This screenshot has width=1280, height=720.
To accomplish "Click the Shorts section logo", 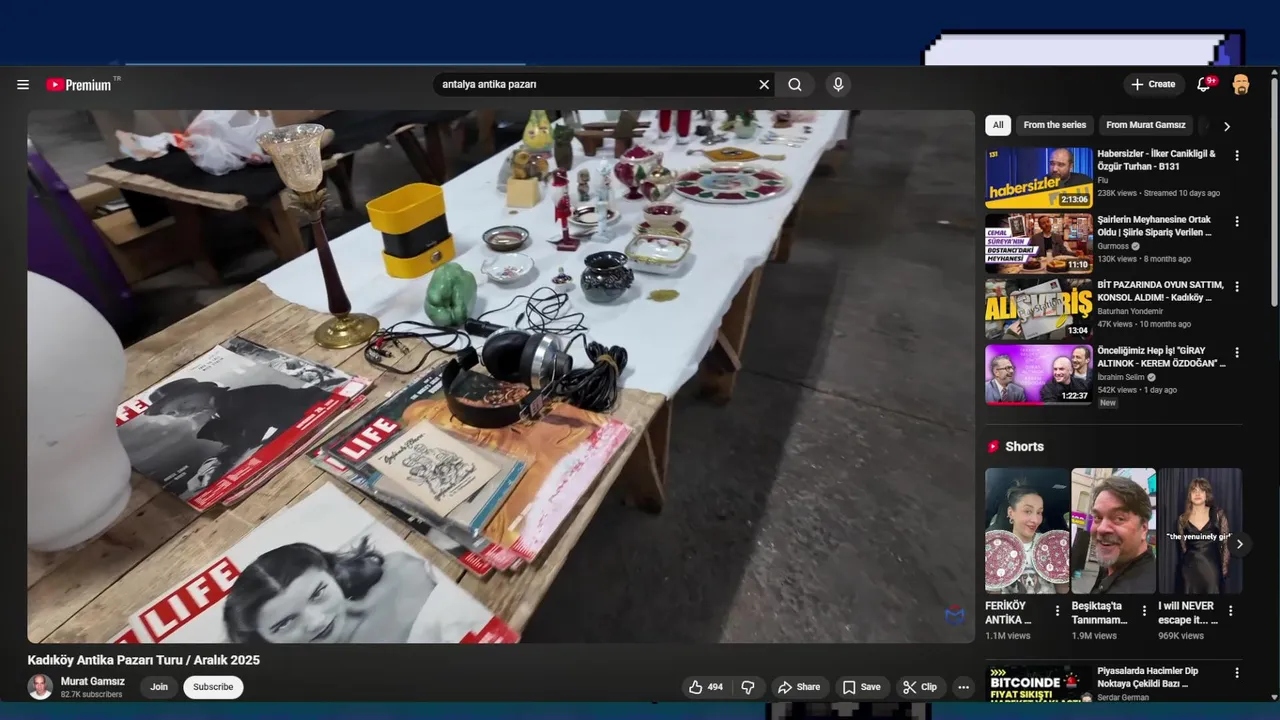I will point(993,447).
